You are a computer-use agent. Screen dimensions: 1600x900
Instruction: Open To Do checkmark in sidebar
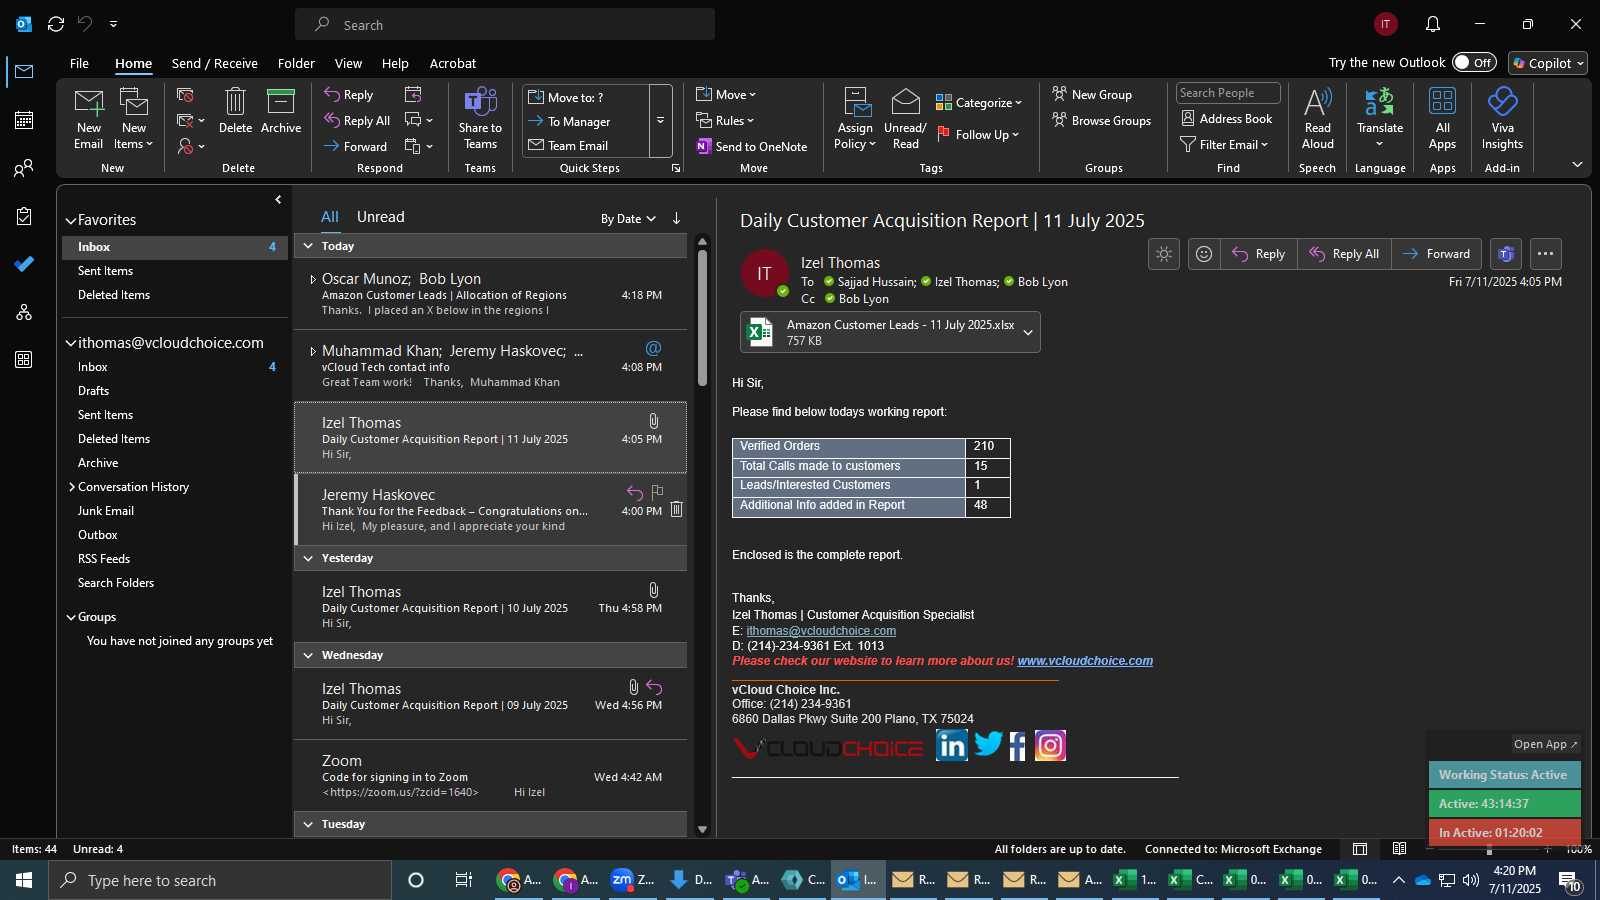click(x=24, y=264)
